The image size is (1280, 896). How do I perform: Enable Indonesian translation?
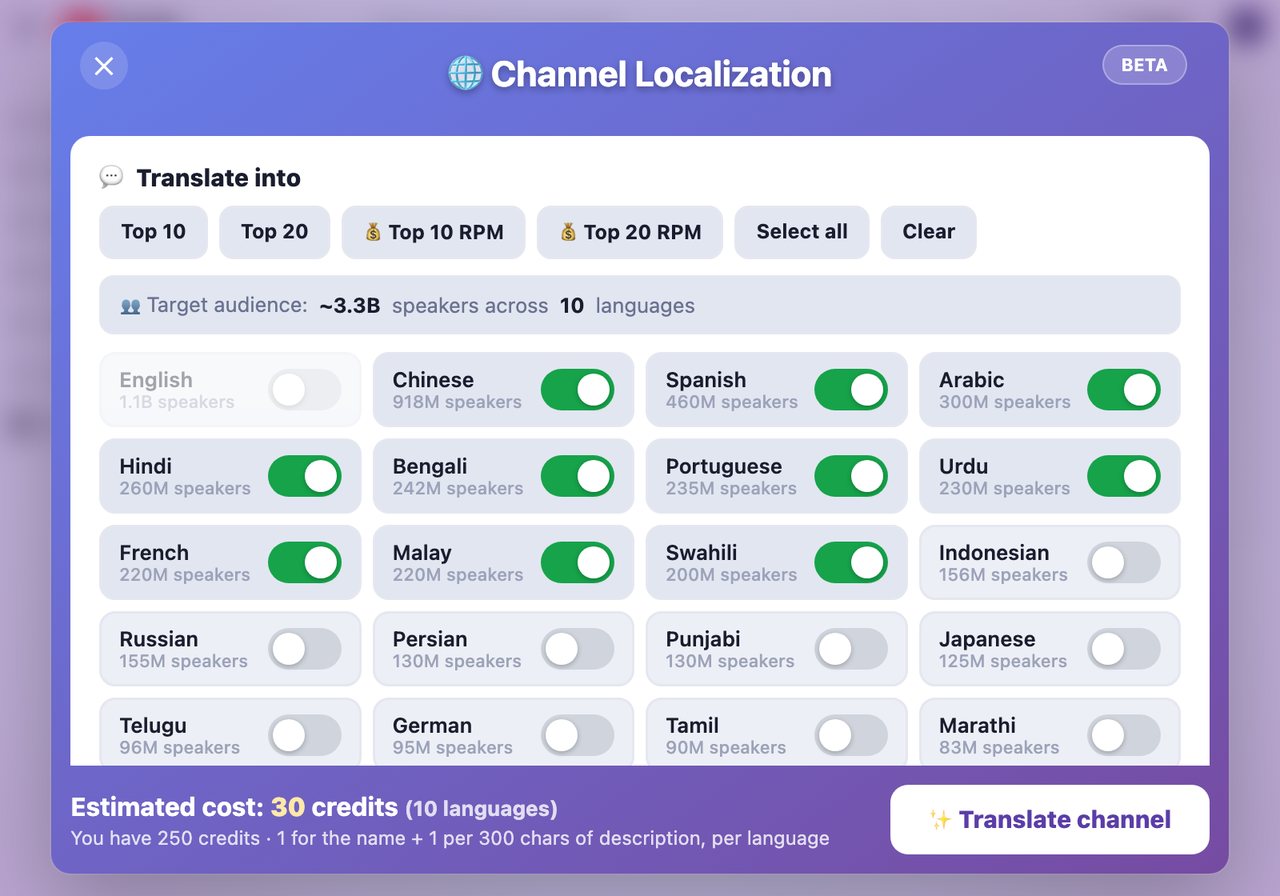[1123, 563]
